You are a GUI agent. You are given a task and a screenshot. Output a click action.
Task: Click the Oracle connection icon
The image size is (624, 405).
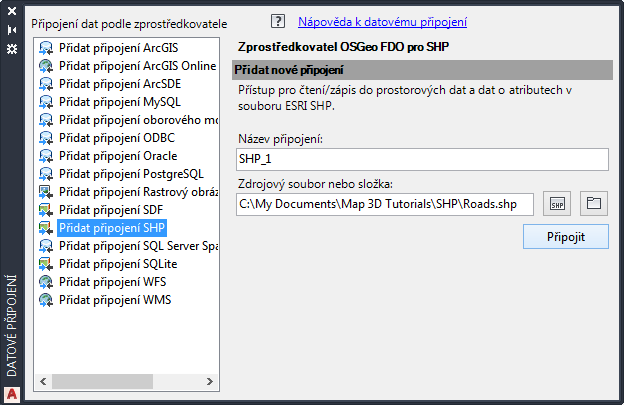click(x=46, y=156)
